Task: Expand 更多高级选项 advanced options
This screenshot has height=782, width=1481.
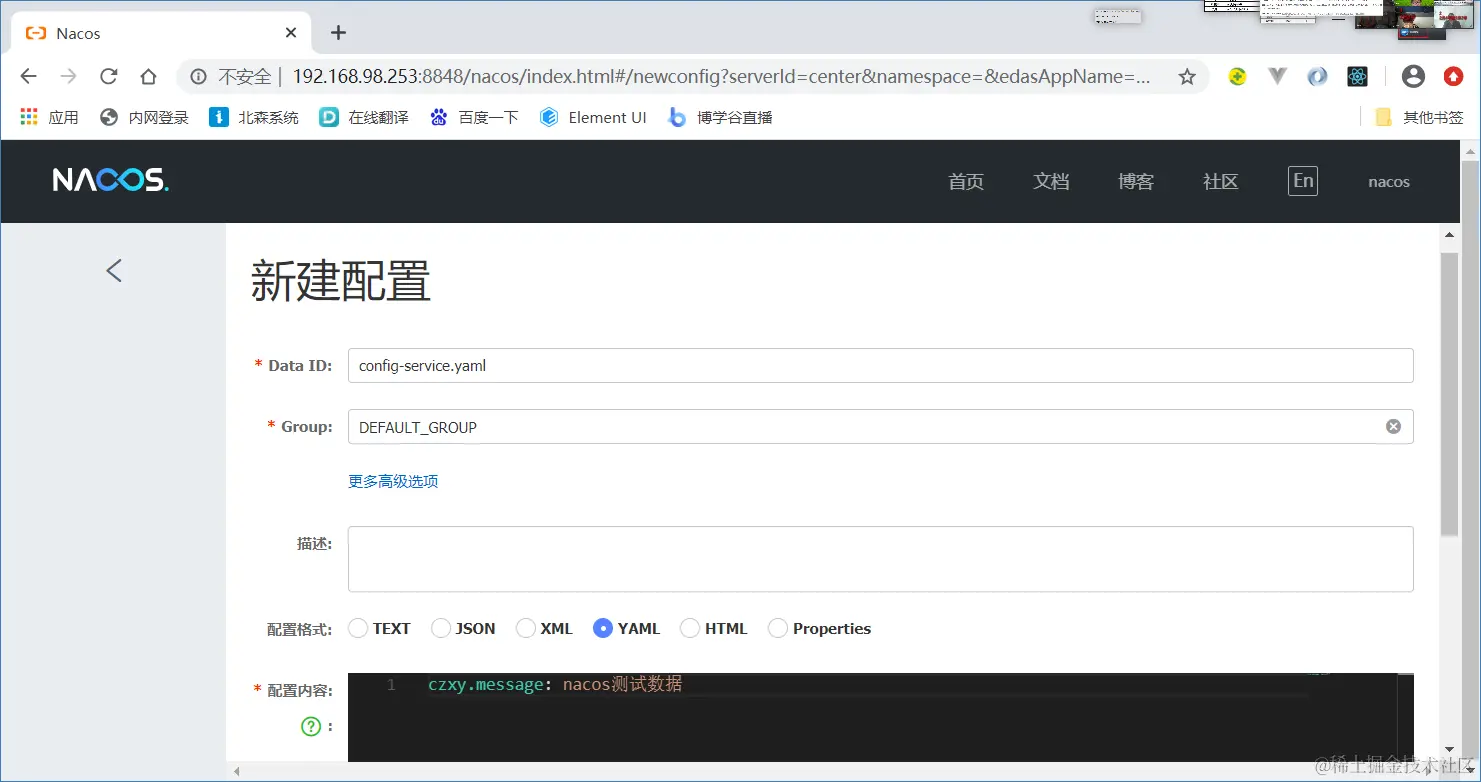Action: 392,481
